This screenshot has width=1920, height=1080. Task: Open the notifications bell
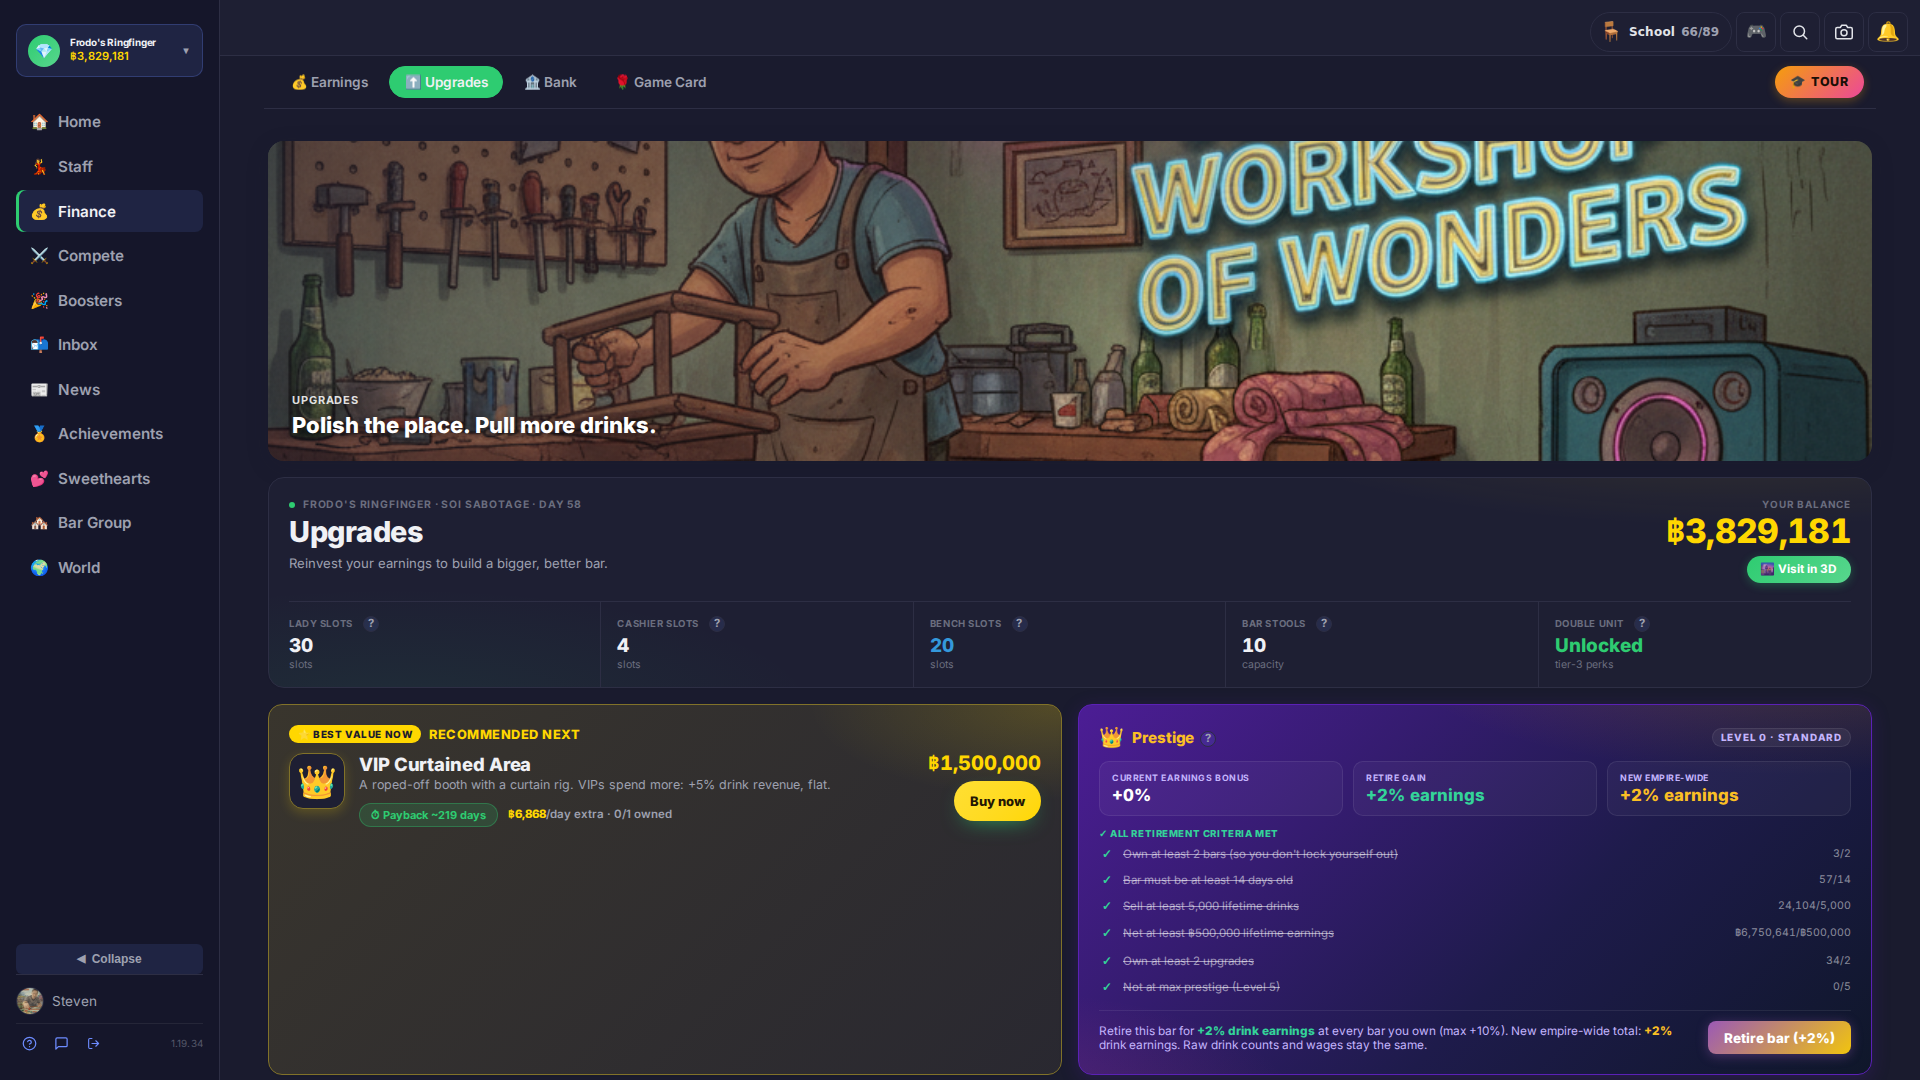tap(1888, 32)
